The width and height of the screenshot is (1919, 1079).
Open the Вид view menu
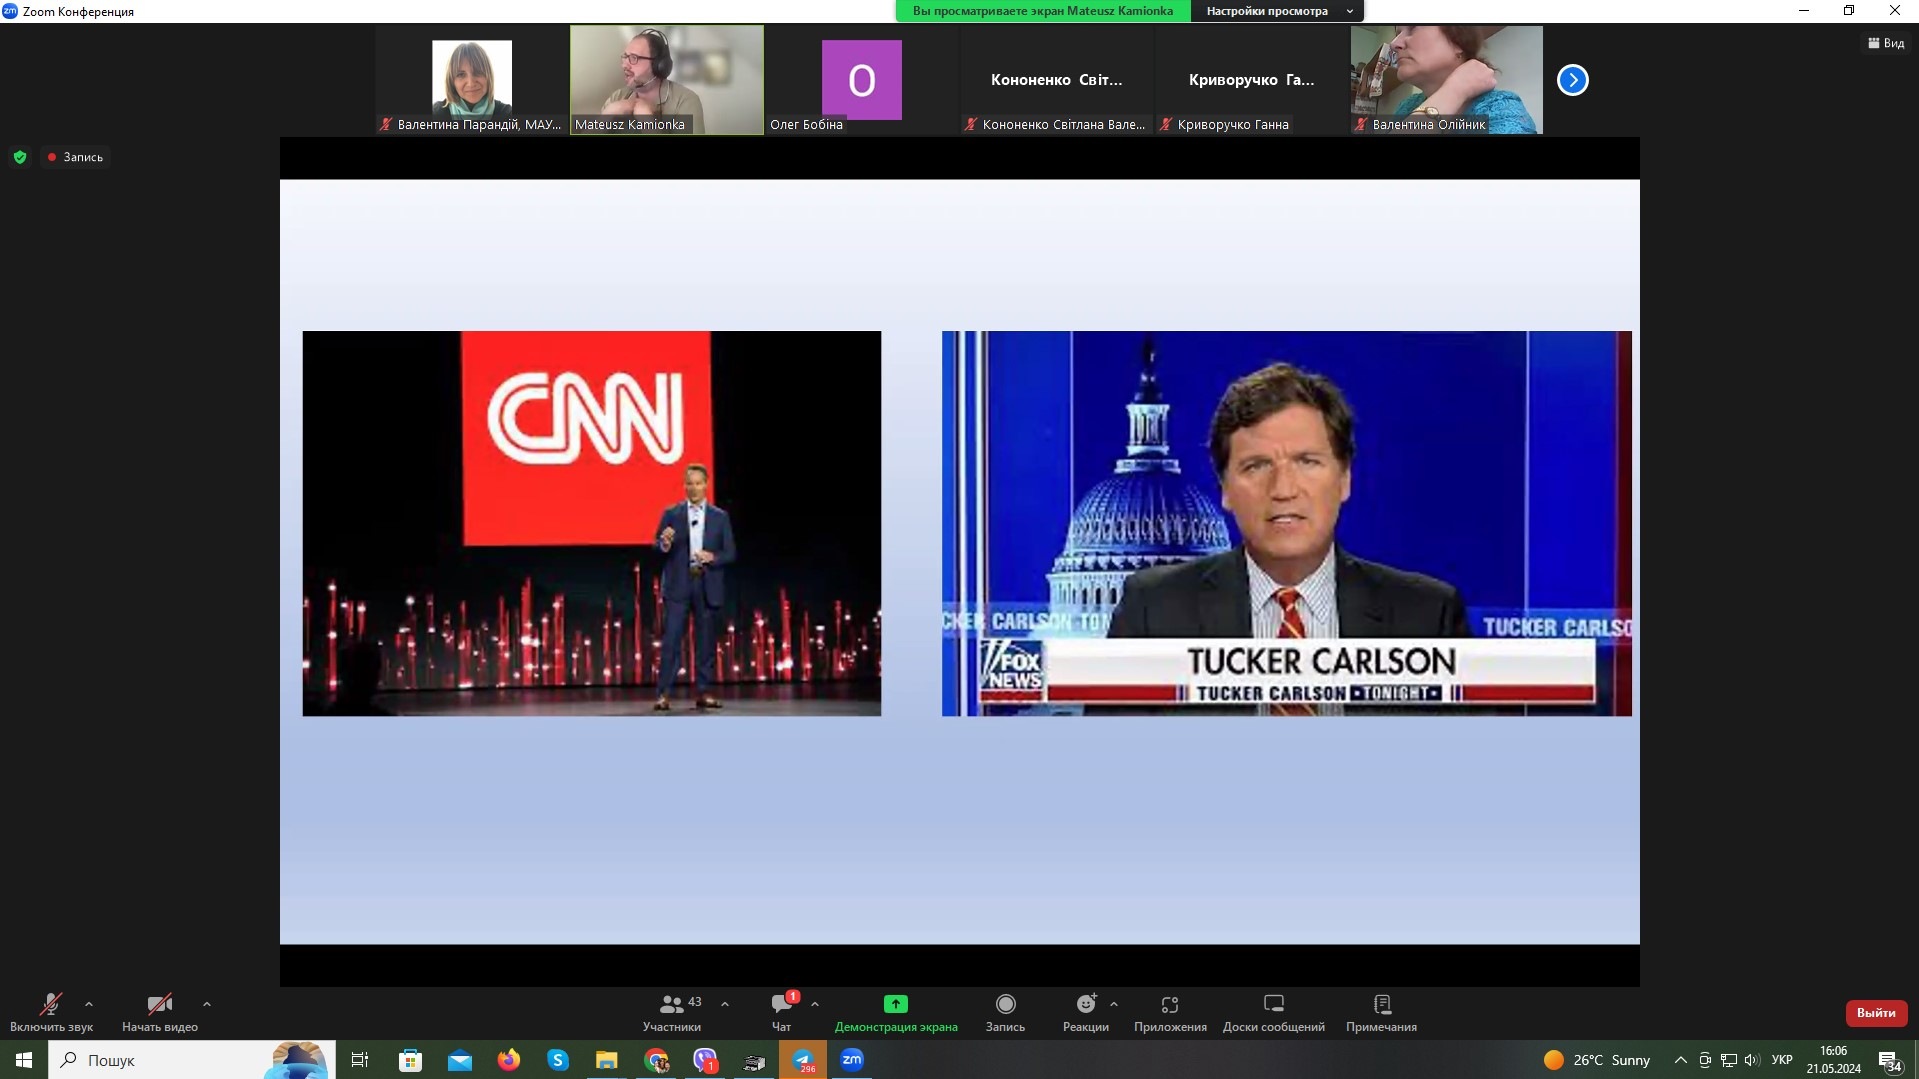[1886, 43]
